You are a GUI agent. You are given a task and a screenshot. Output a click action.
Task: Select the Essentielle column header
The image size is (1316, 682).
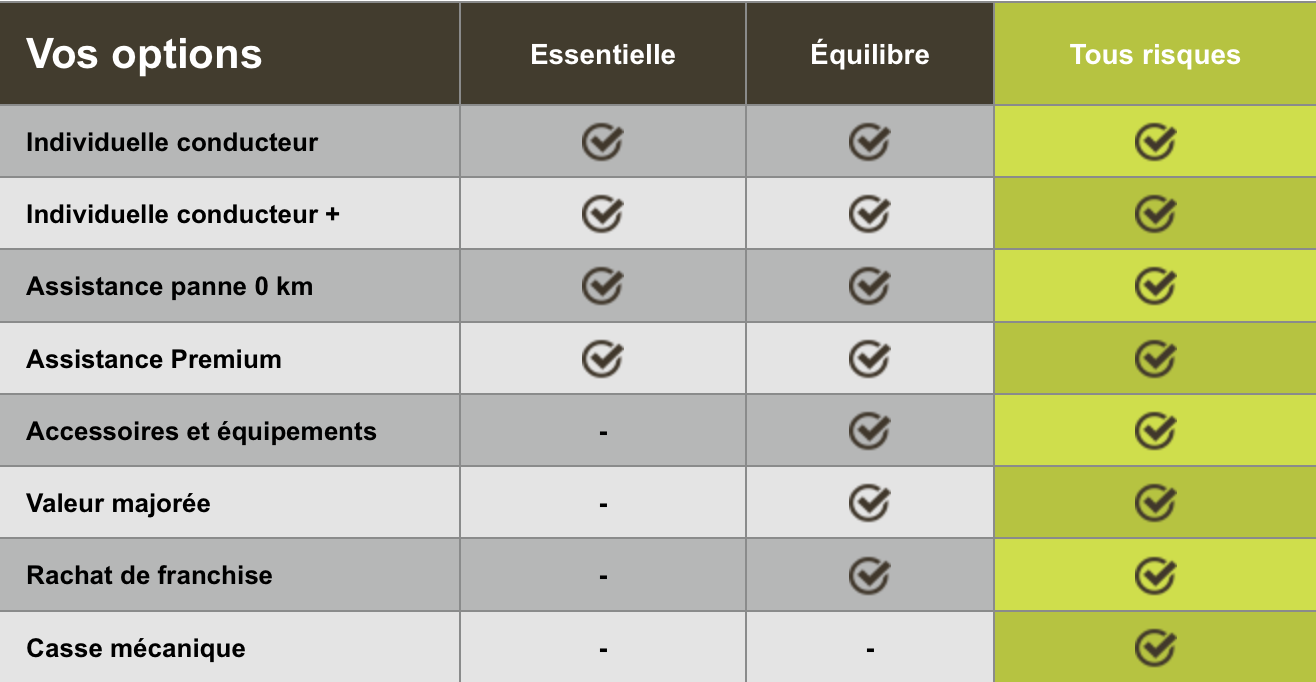tap(603, 54)
